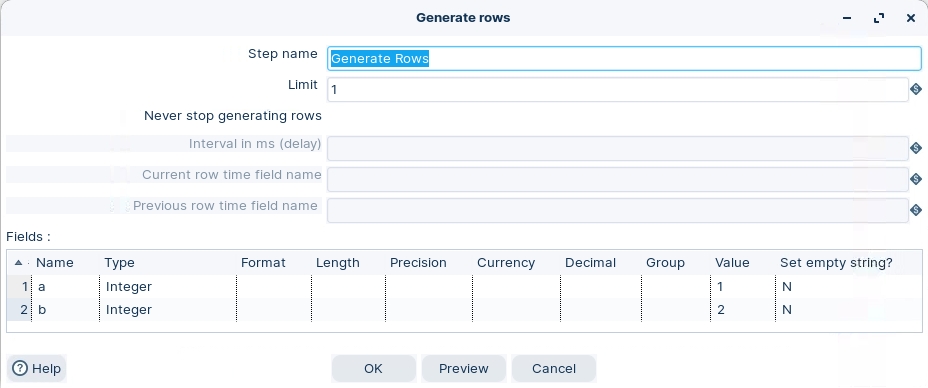Screen dimensions: 928x388
Task: Minimize the Generate rows dialog
Action: click(x=847, y=18)
